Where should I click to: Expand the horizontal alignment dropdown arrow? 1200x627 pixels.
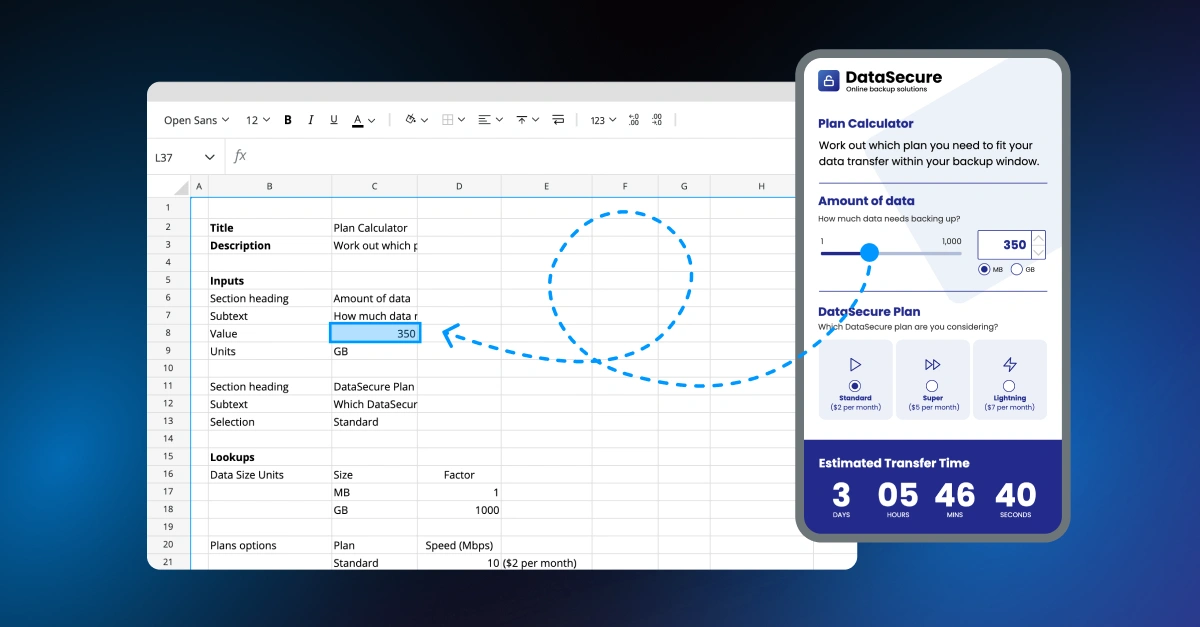[x=499, y=121]
